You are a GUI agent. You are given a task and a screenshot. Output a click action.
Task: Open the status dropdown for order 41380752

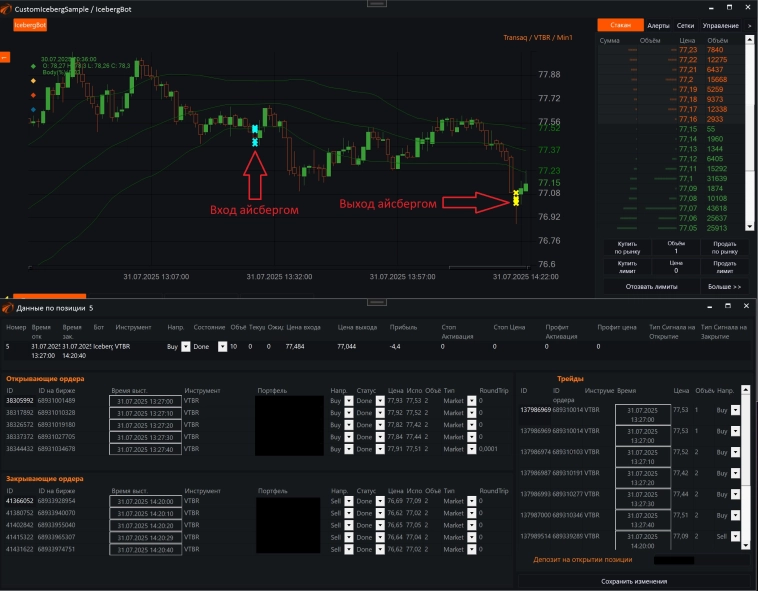380,513
